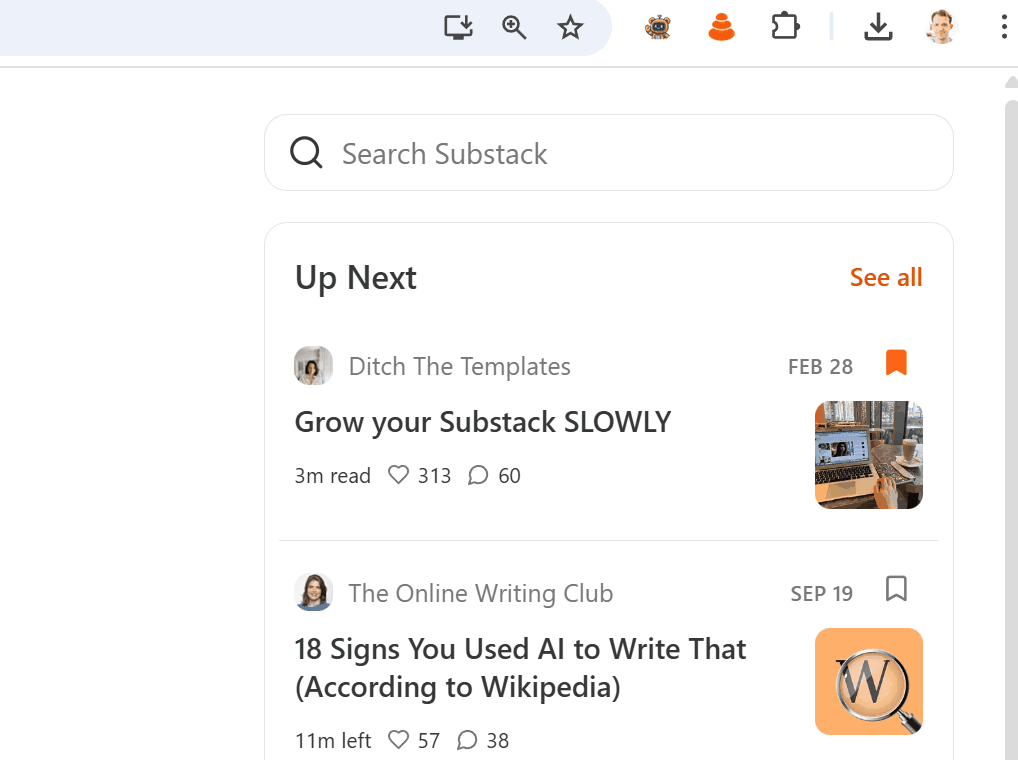Screen dimensions: 1018x760
Task: Open the Chrome three-dot menu
Action: (x=1004, y=27)
